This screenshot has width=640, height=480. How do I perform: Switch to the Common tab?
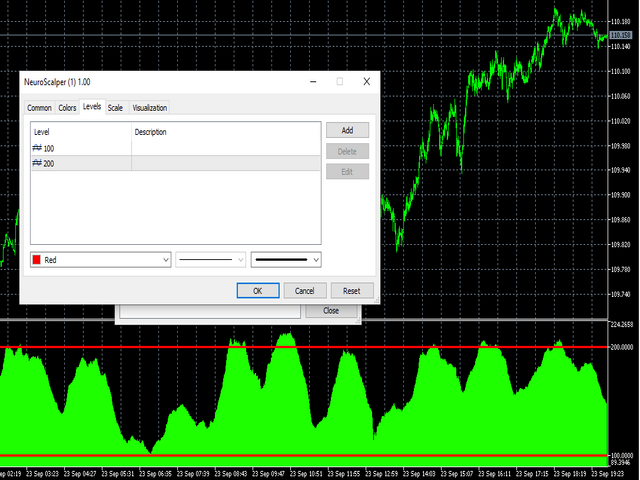[x=39, y=108]
